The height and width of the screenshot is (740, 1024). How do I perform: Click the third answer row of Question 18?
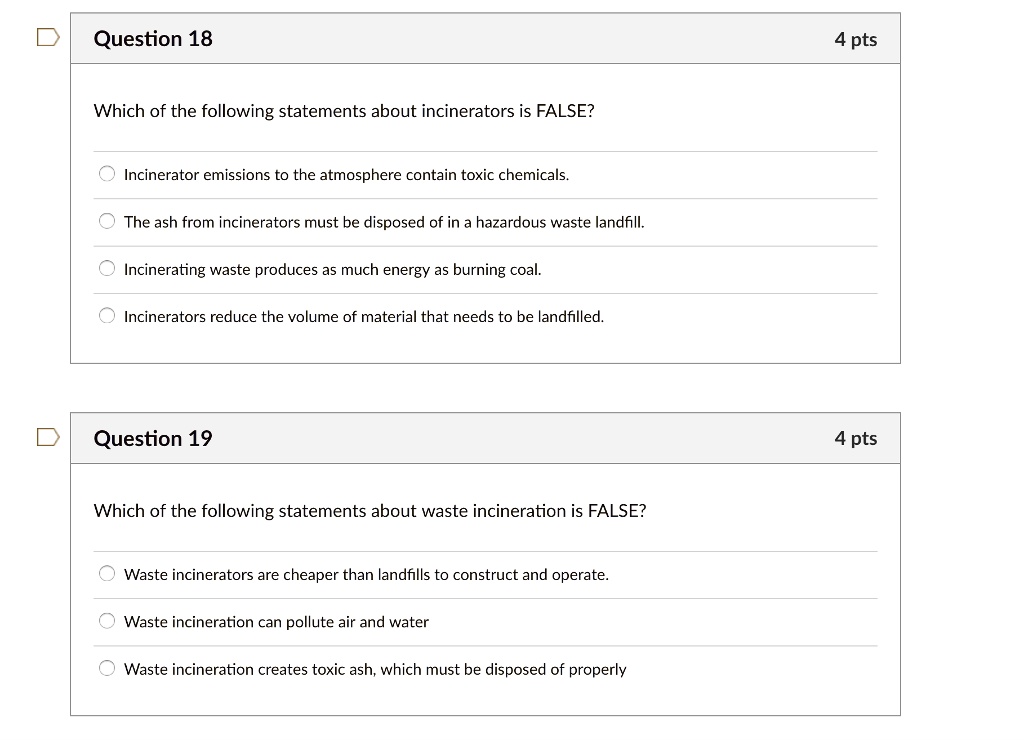332,268
